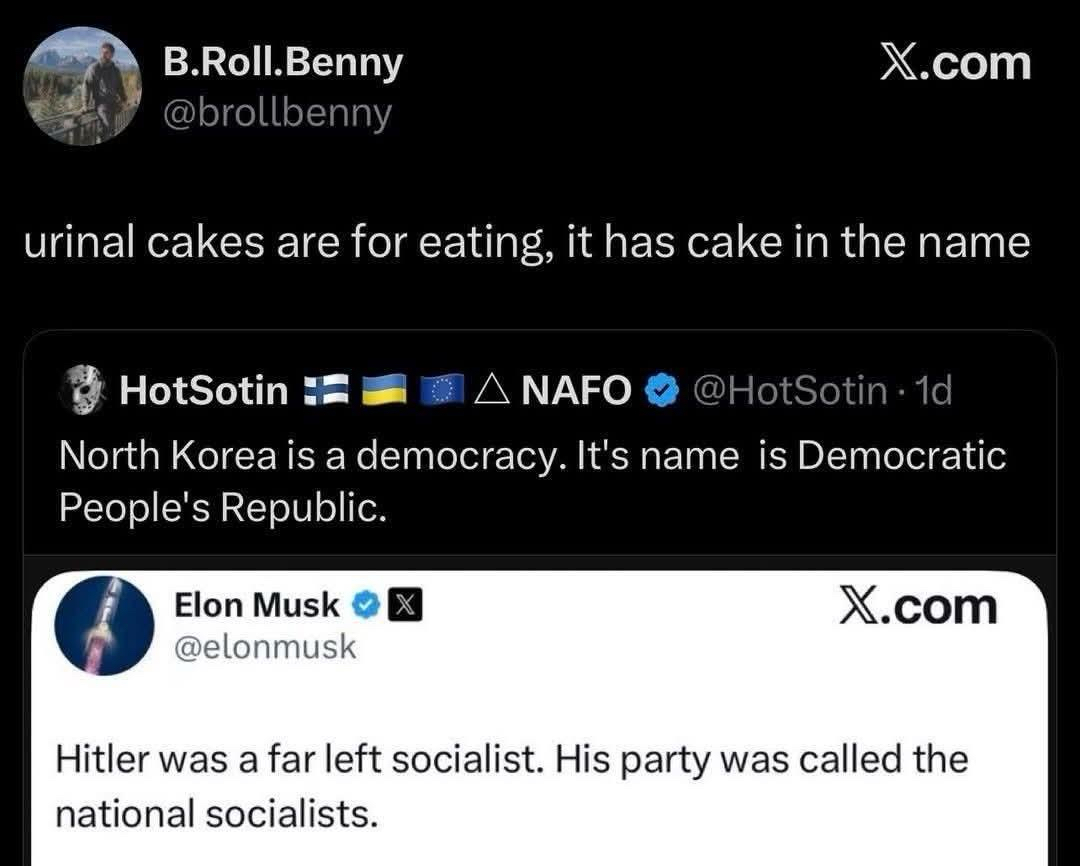The image size is (1080, 866).
Task: Select the urinal cakes post text
Action: [526, 243]
